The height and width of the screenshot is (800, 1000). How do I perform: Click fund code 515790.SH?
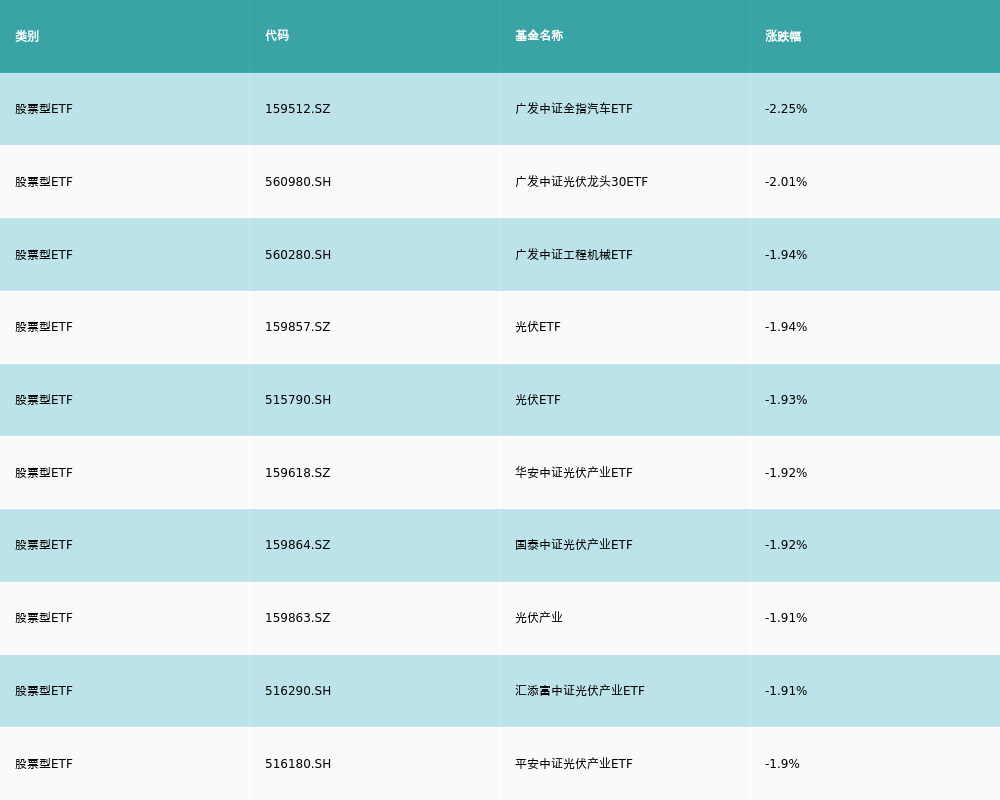tap(298, 400)
